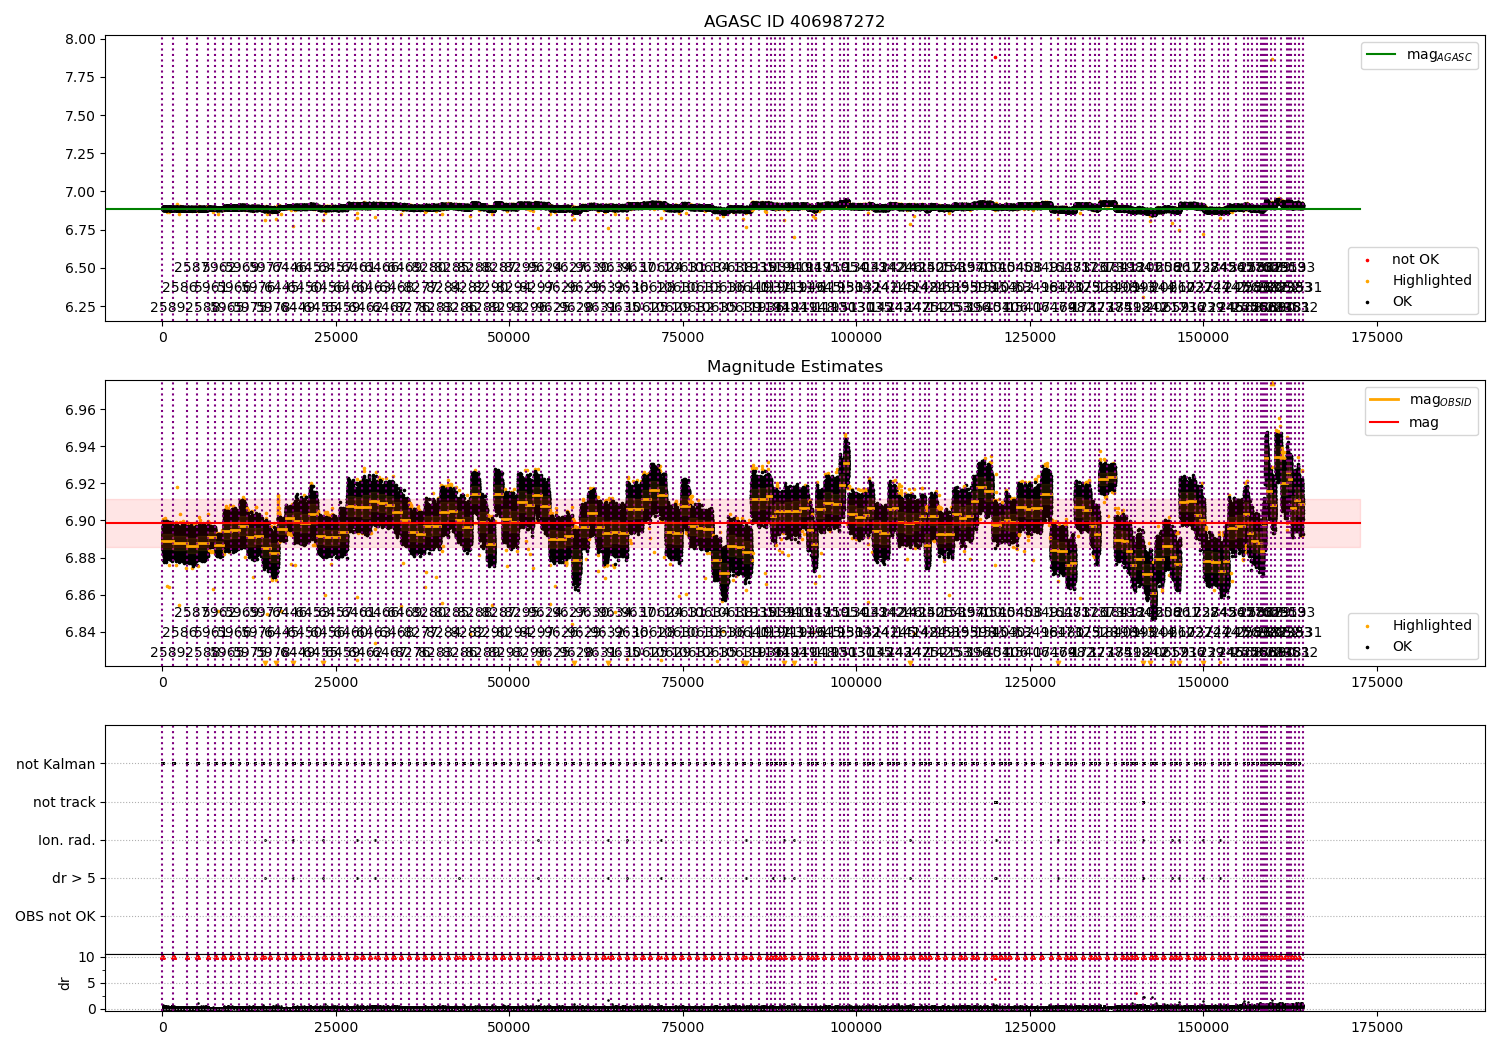
Task: Click the '7.25' y-tick in top plot
Action: [x=81, y=154]
